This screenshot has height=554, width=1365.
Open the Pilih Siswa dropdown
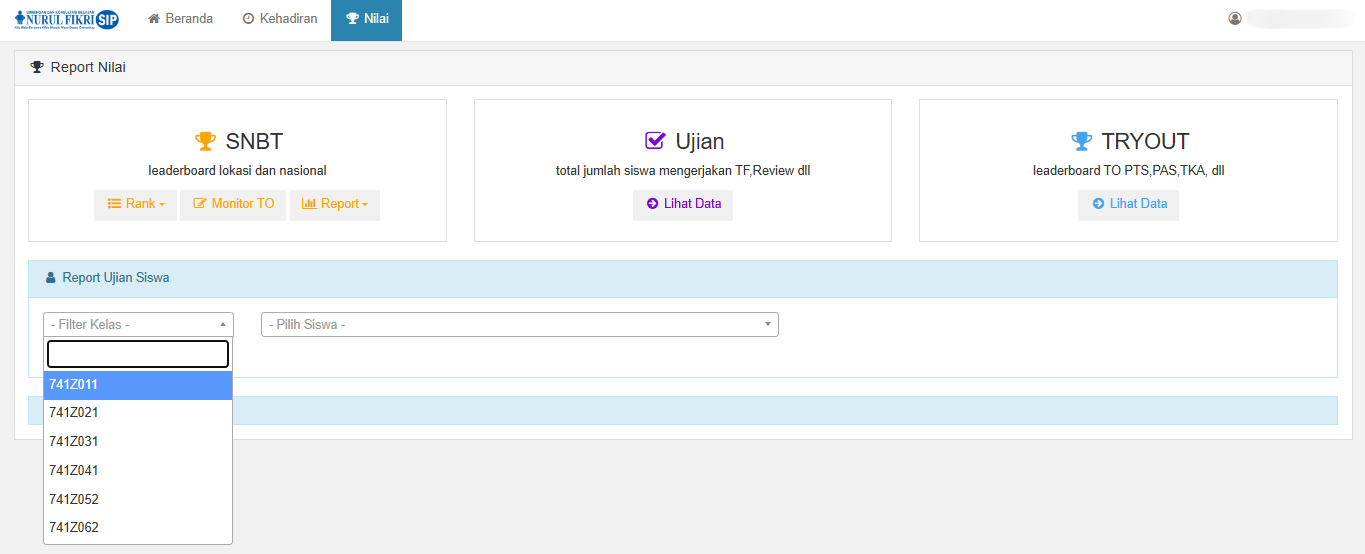point(519,324)
